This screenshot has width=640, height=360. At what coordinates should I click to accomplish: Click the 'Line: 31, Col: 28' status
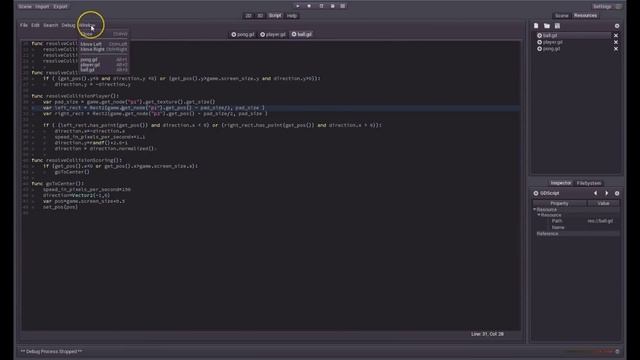pyautogui.click(x=487, y=334)
